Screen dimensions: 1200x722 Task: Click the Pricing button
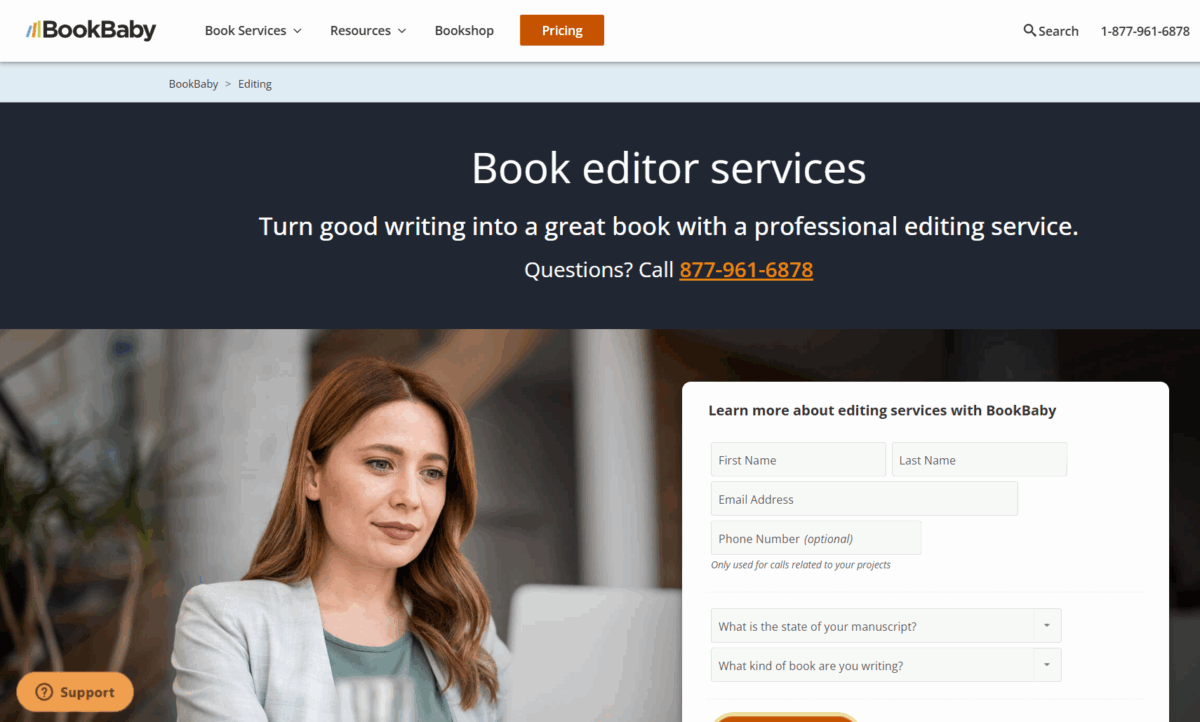[561, 31]
